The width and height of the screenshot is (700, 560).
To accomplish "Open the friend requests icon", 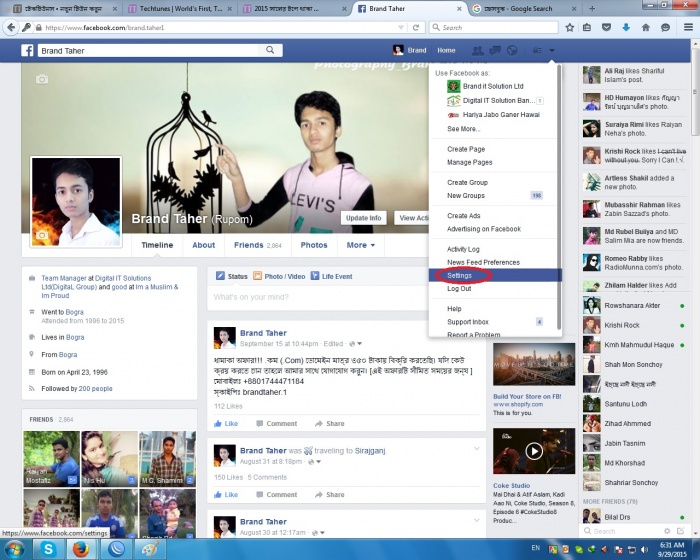I will pyautogui.click(x=477, y=50).
